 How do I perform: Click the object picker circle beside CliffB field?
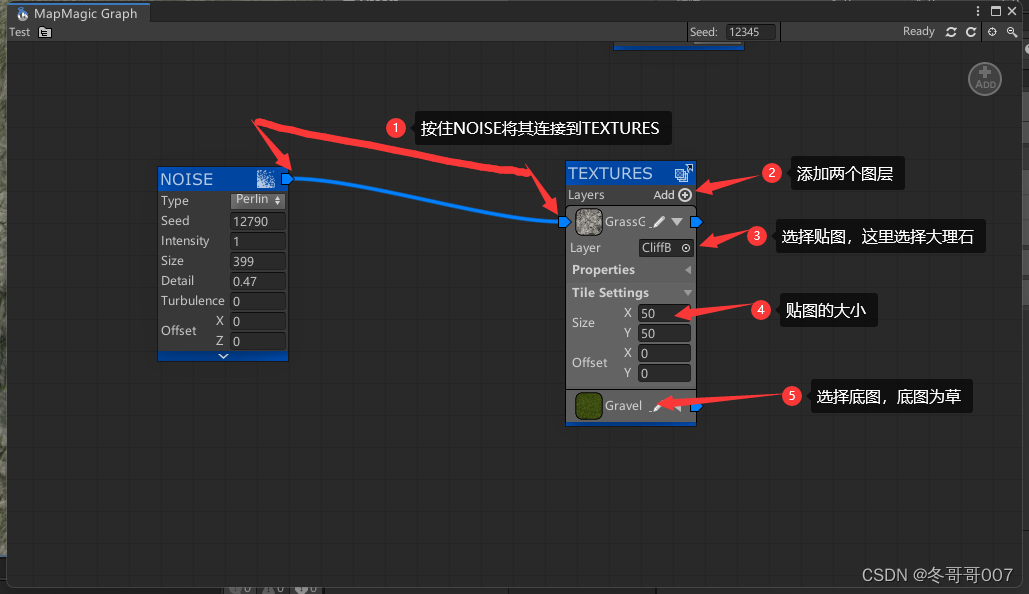686,247
